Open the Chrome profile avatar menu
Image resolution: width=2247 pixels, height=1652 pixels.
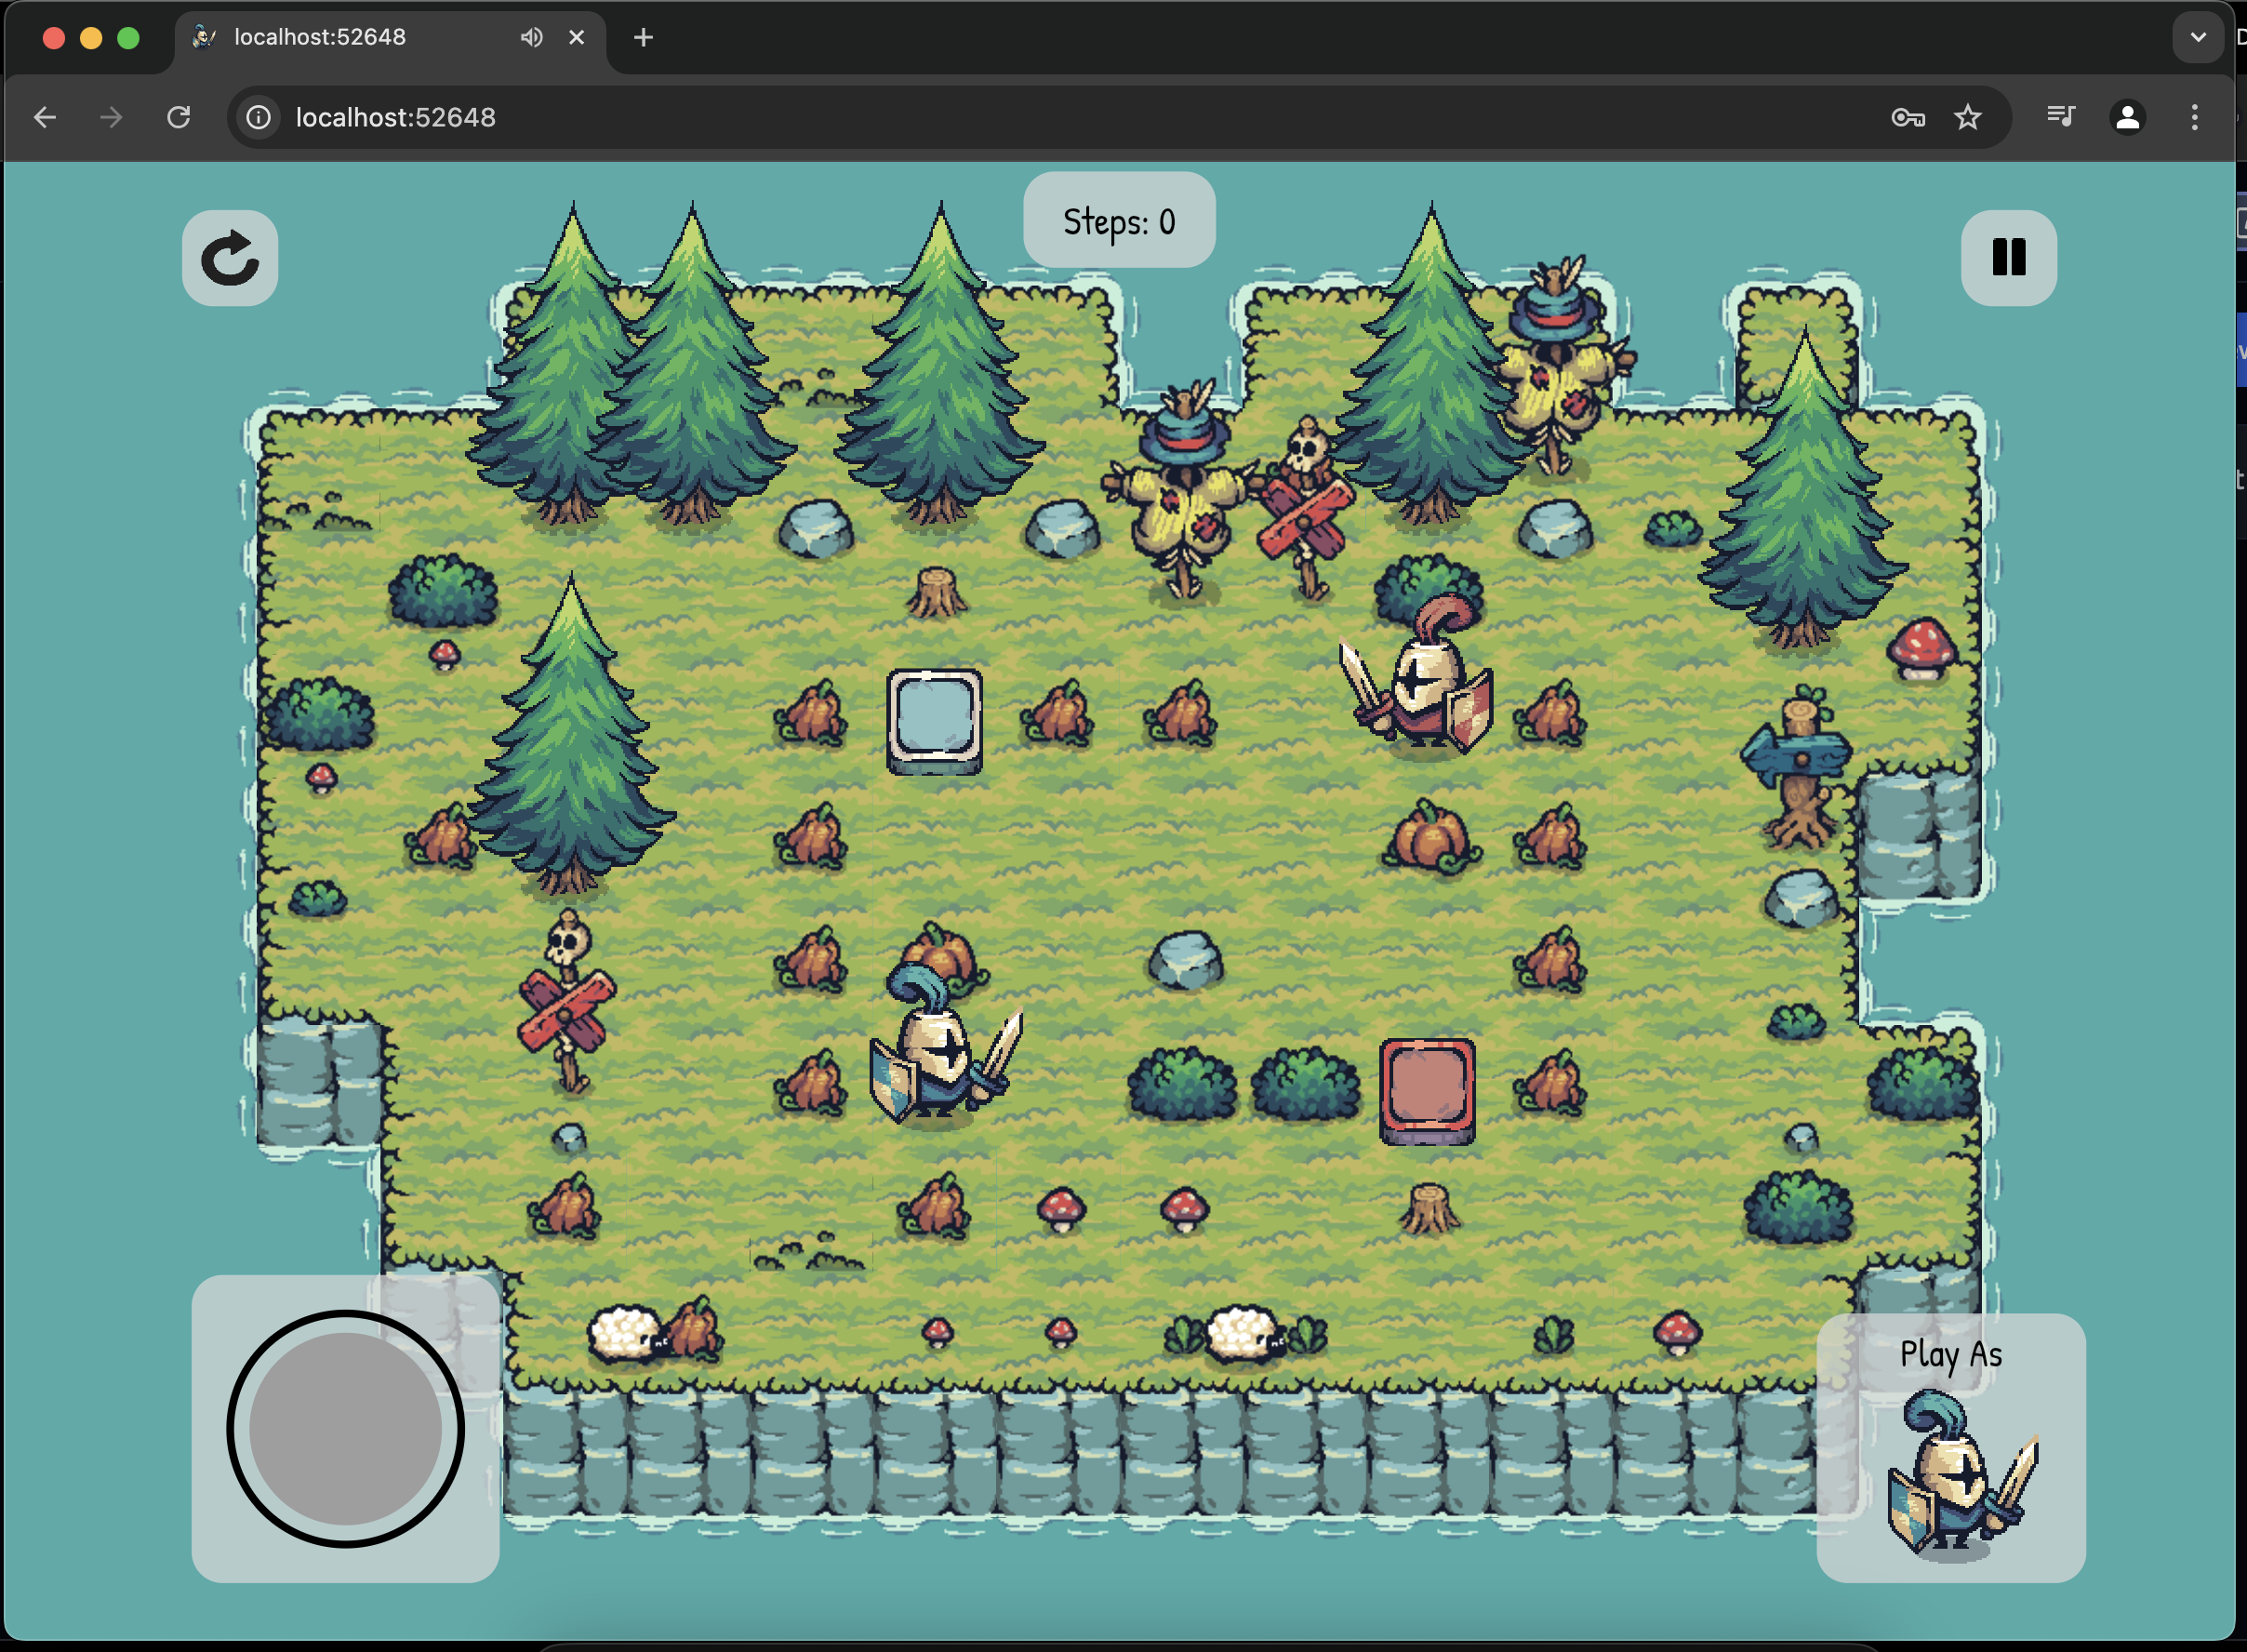2127,117
